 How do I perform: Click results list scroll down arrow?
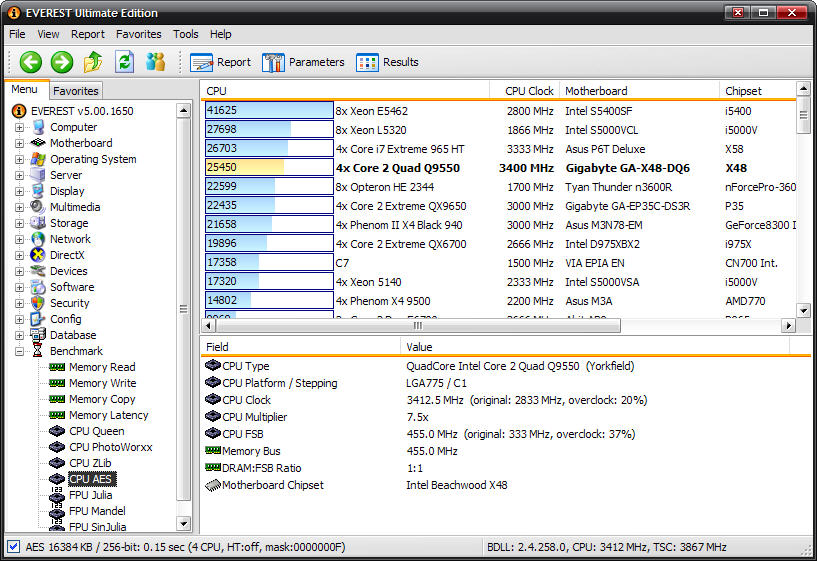pyautogui.click(x=803, y=310)
